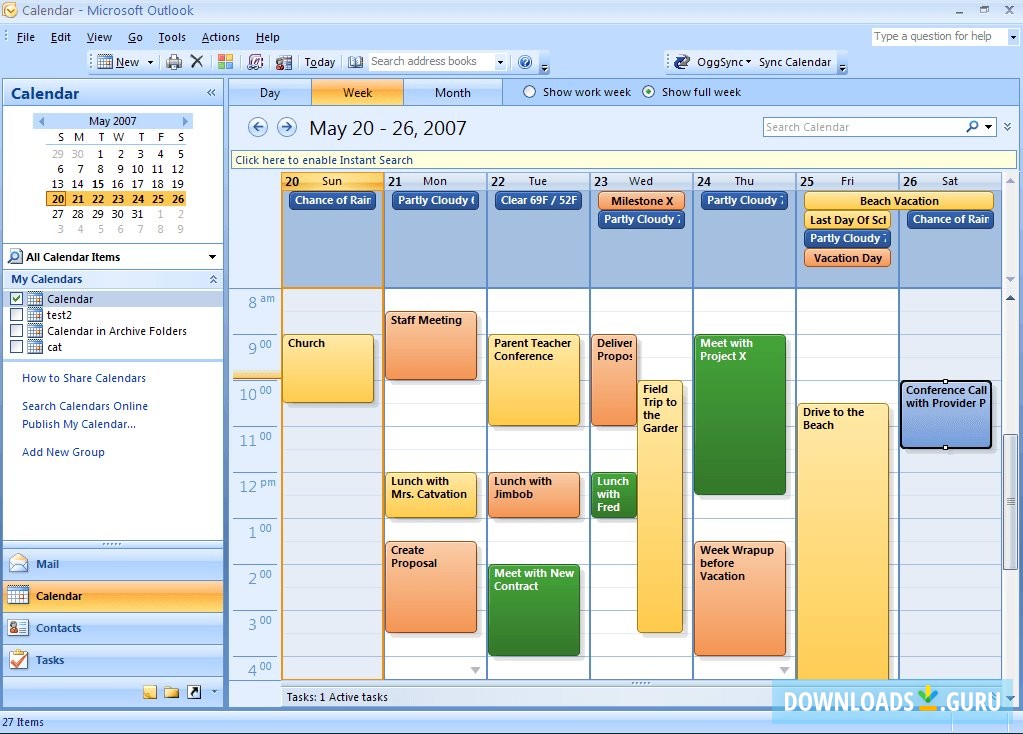1023x734 pixels.
Task: Click How to Share Calendars link
Action: point(84,378)
